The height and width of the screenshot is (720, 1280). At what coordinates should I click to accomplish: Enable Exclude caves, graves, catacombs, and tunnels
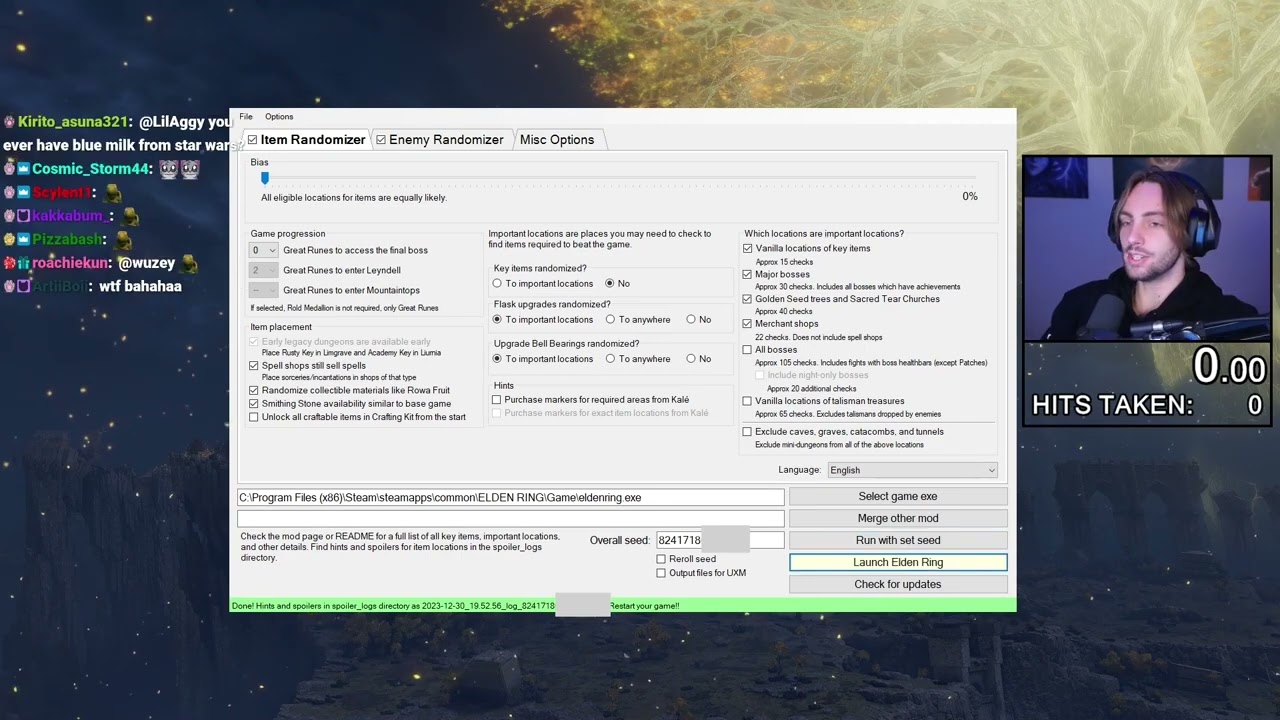coord(747,432)
